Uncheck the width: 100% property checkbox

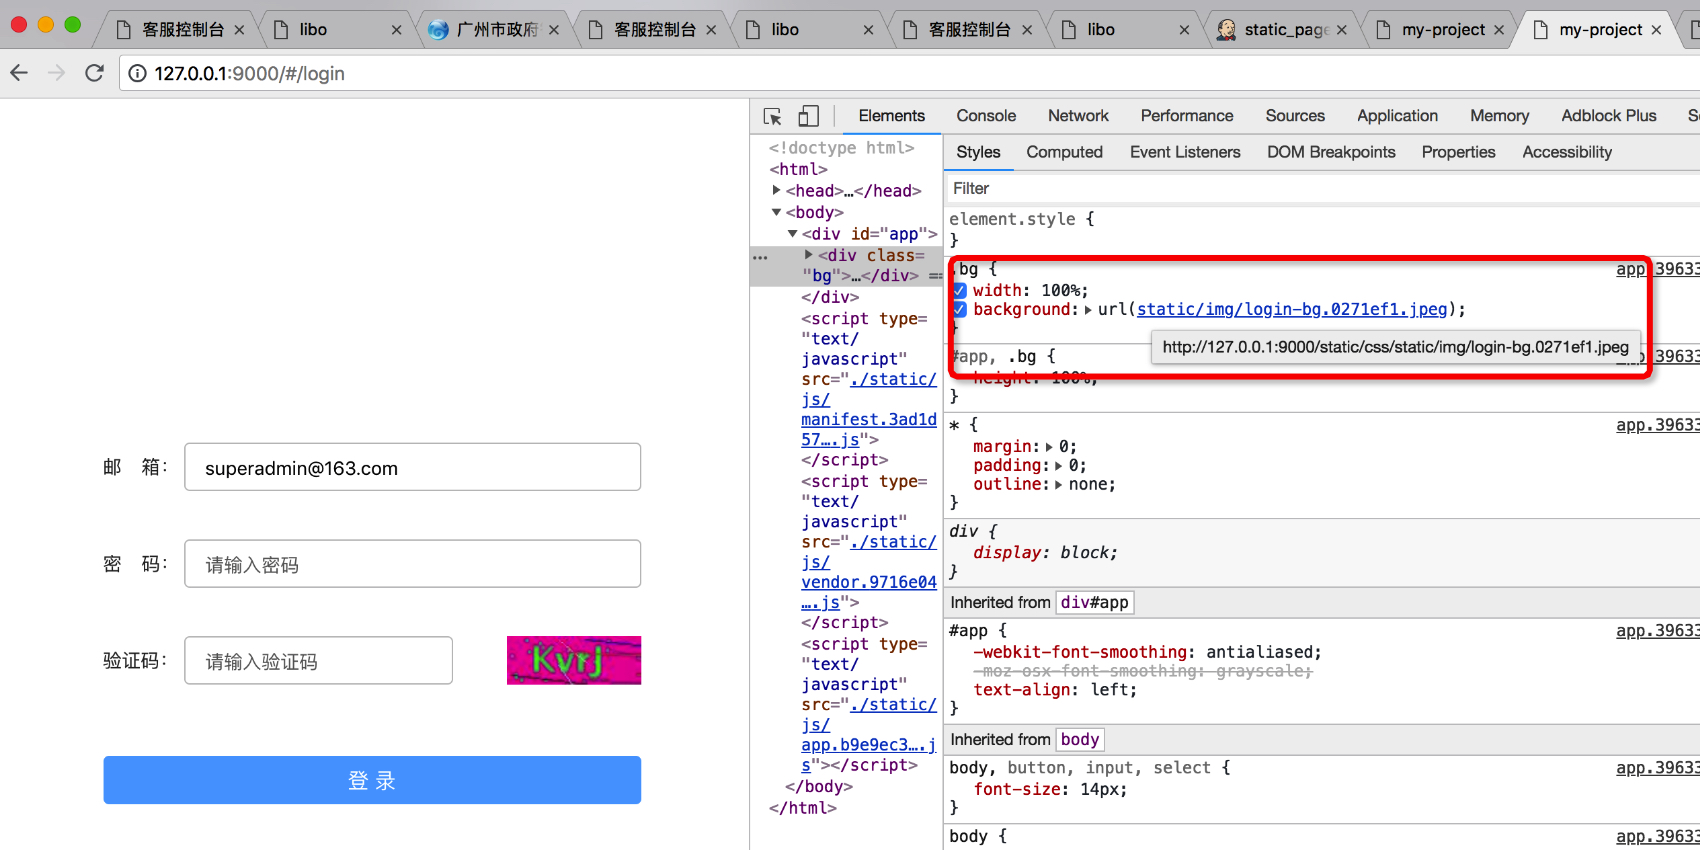click(x=960, y=291)
